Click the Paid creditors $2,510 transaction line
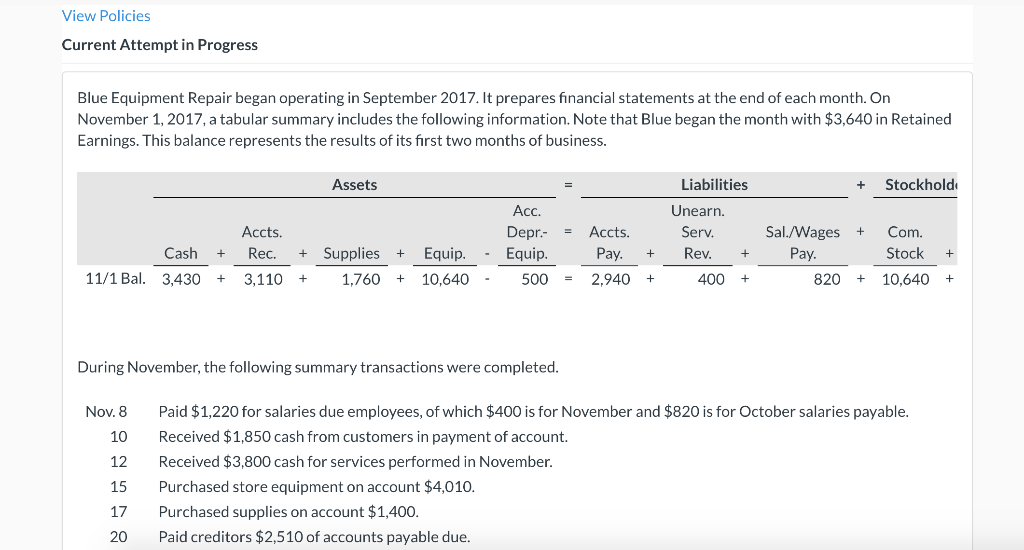Viewport: 1024px width, 550px height. tap(314, 537)
